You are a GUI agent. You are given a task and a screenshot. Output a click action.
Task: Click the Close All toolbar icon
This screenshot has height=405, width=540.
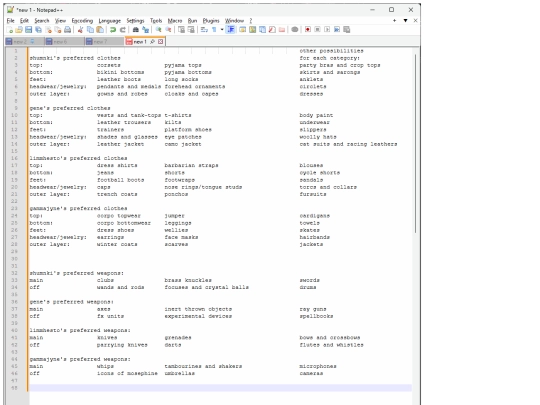[x=58, y=30]
